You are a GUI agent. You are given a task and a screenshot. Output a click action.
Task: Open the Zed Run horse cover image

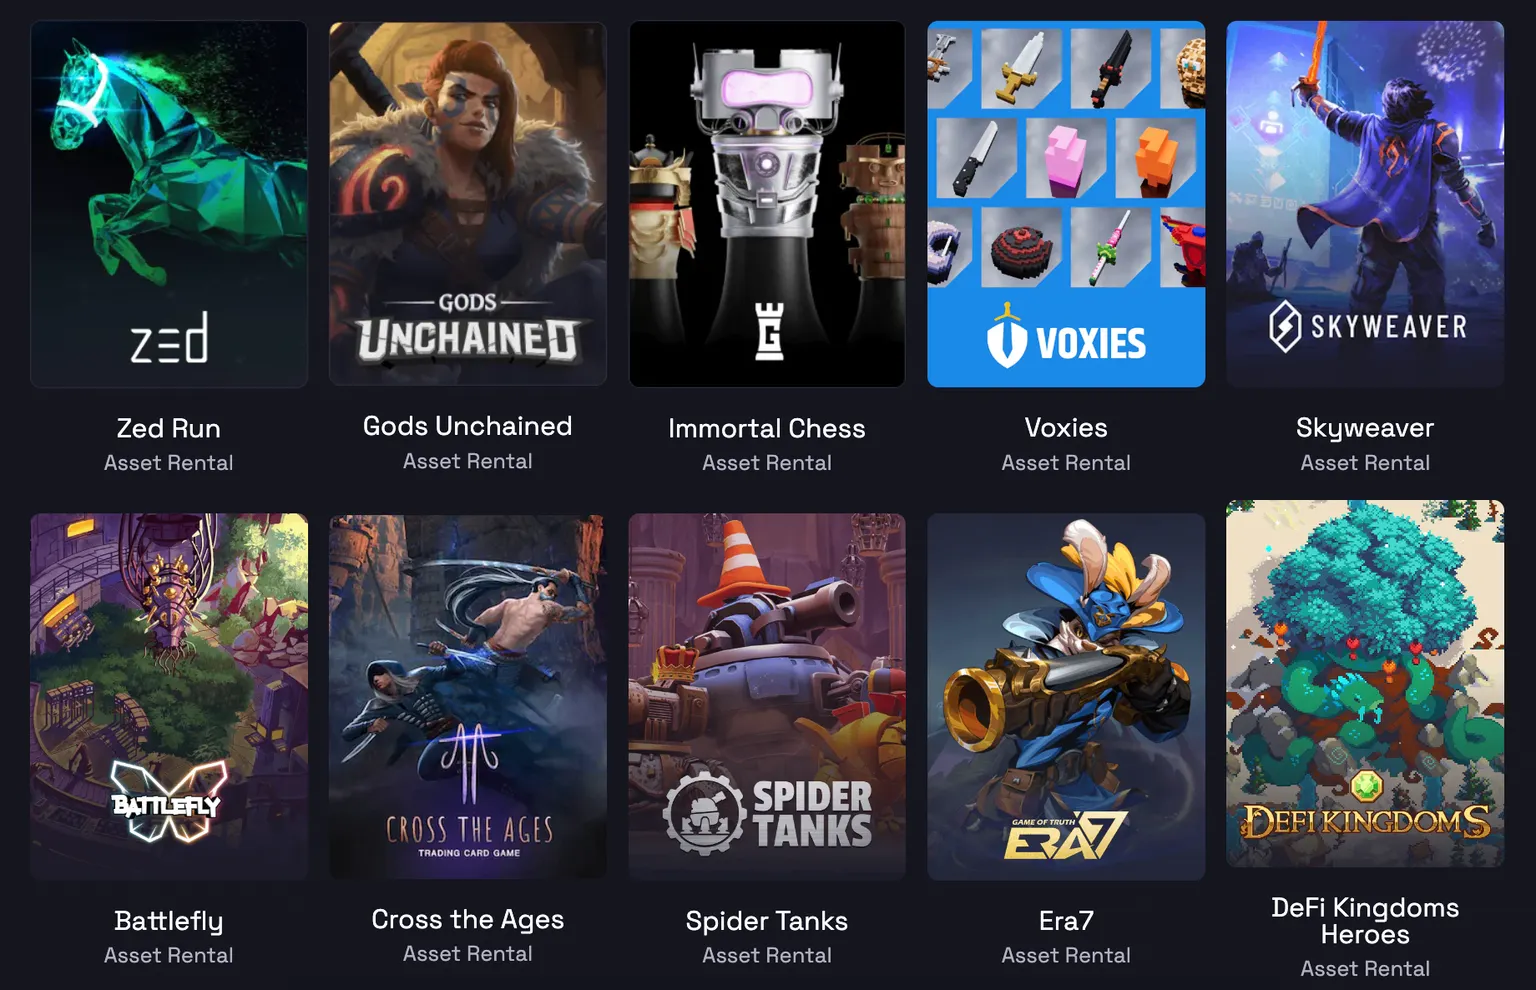(x=169, y=204)
